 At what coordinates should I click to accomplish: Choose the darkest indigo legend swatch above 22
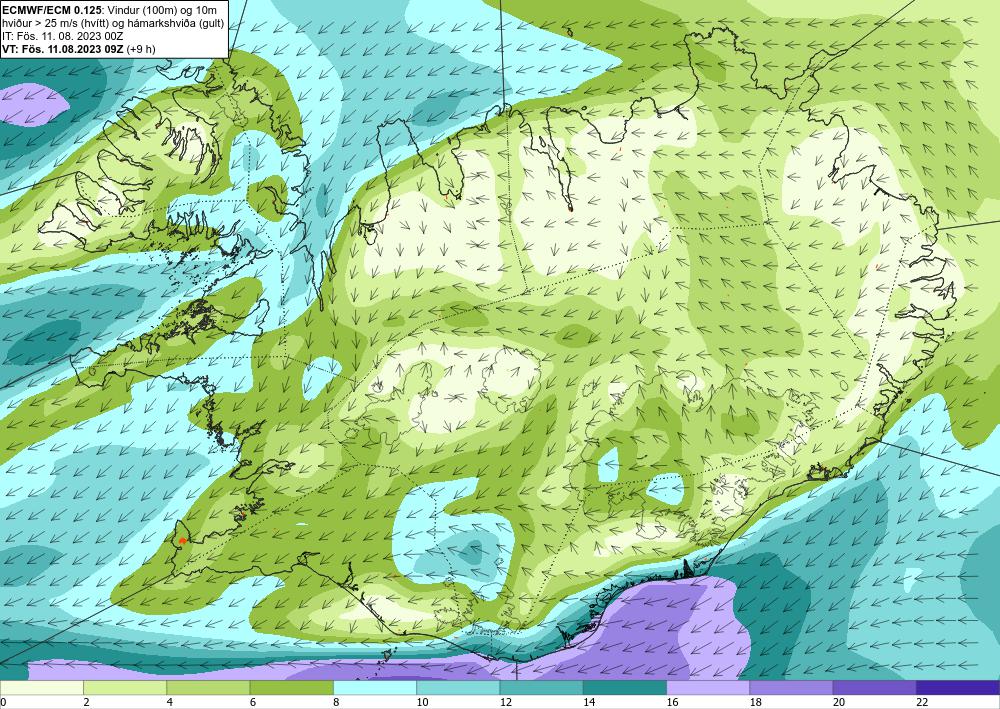(x=958, y=688)
